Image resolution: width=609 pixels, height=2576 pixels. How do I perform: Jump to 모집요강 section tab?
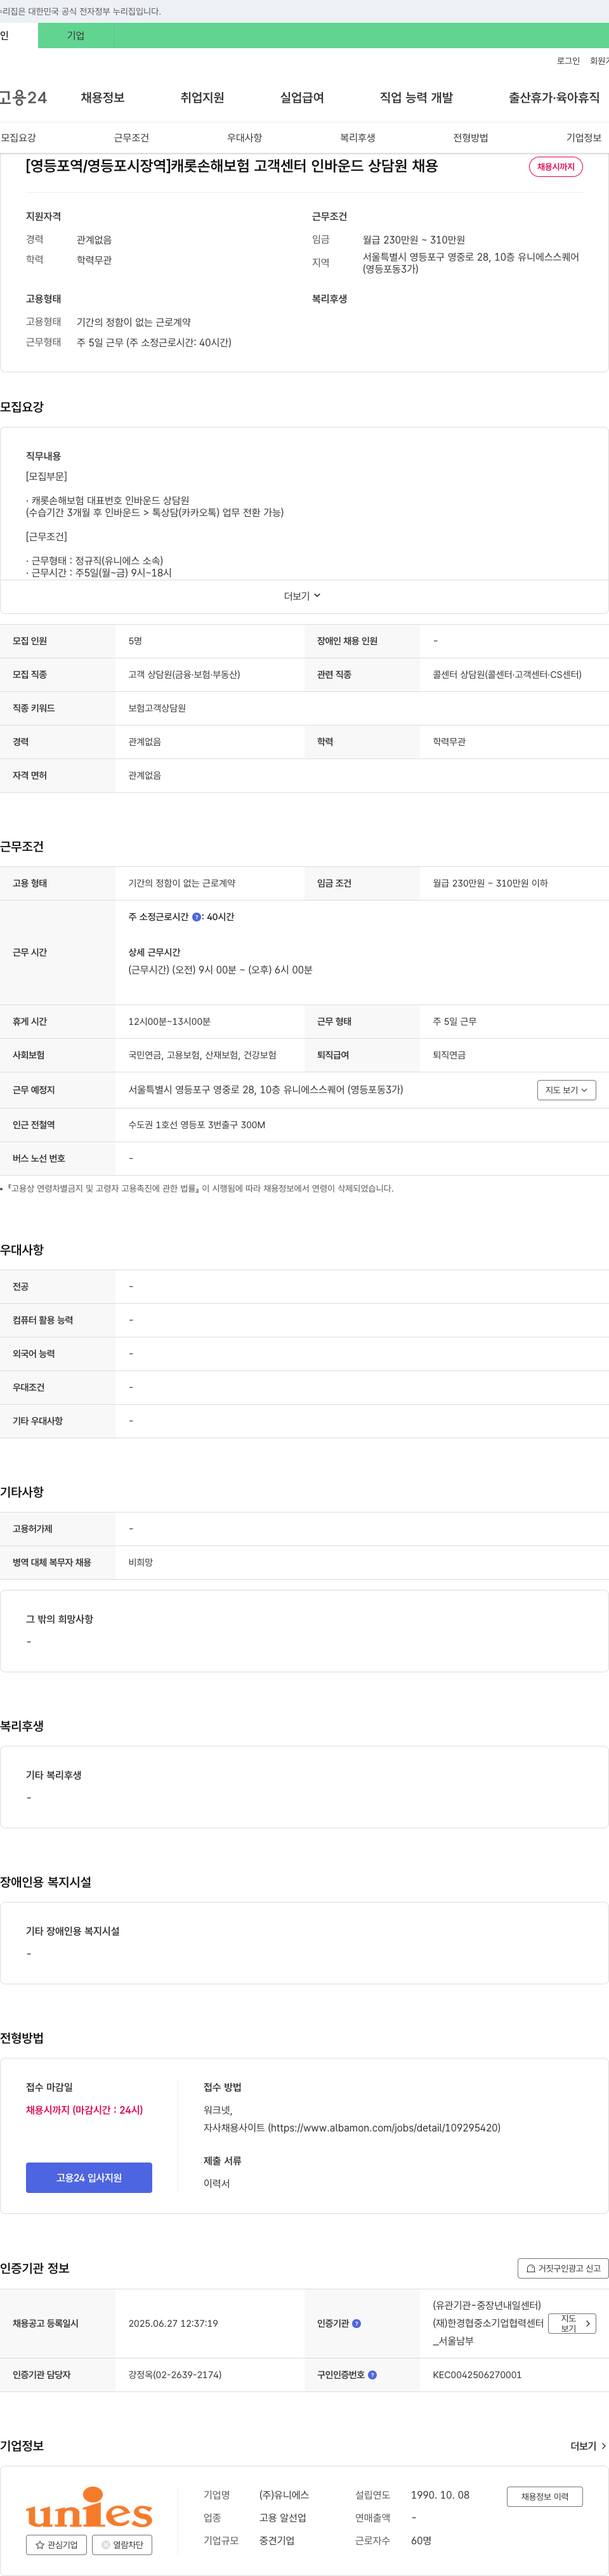[18, 138]
